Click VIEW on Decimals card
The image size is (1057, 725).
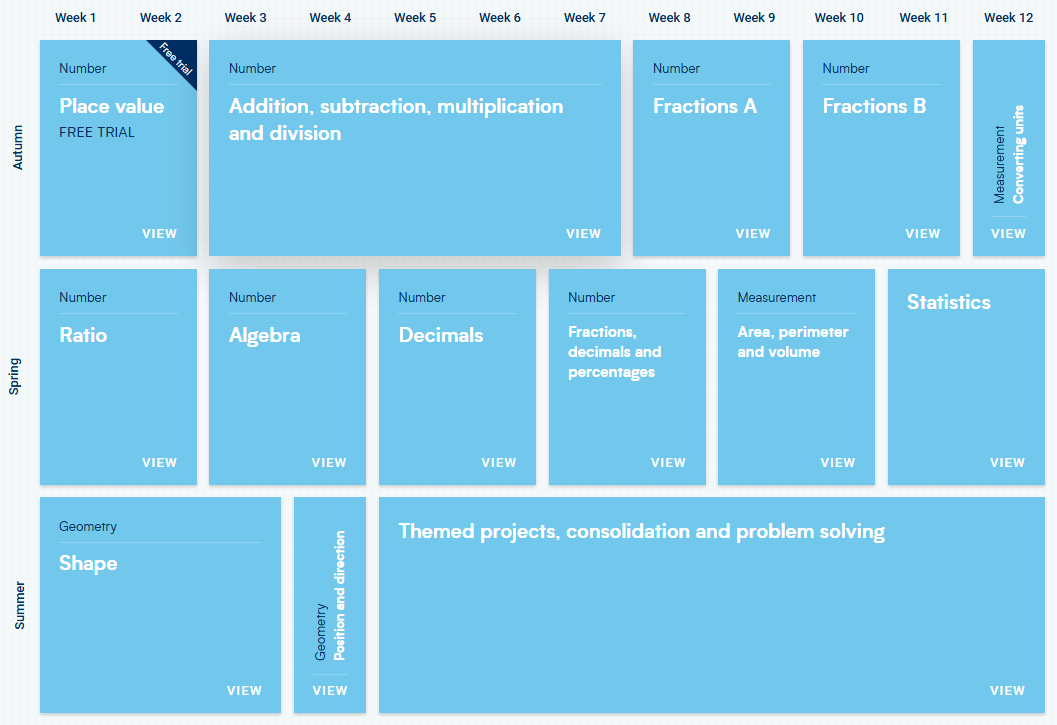click(498, 463)
